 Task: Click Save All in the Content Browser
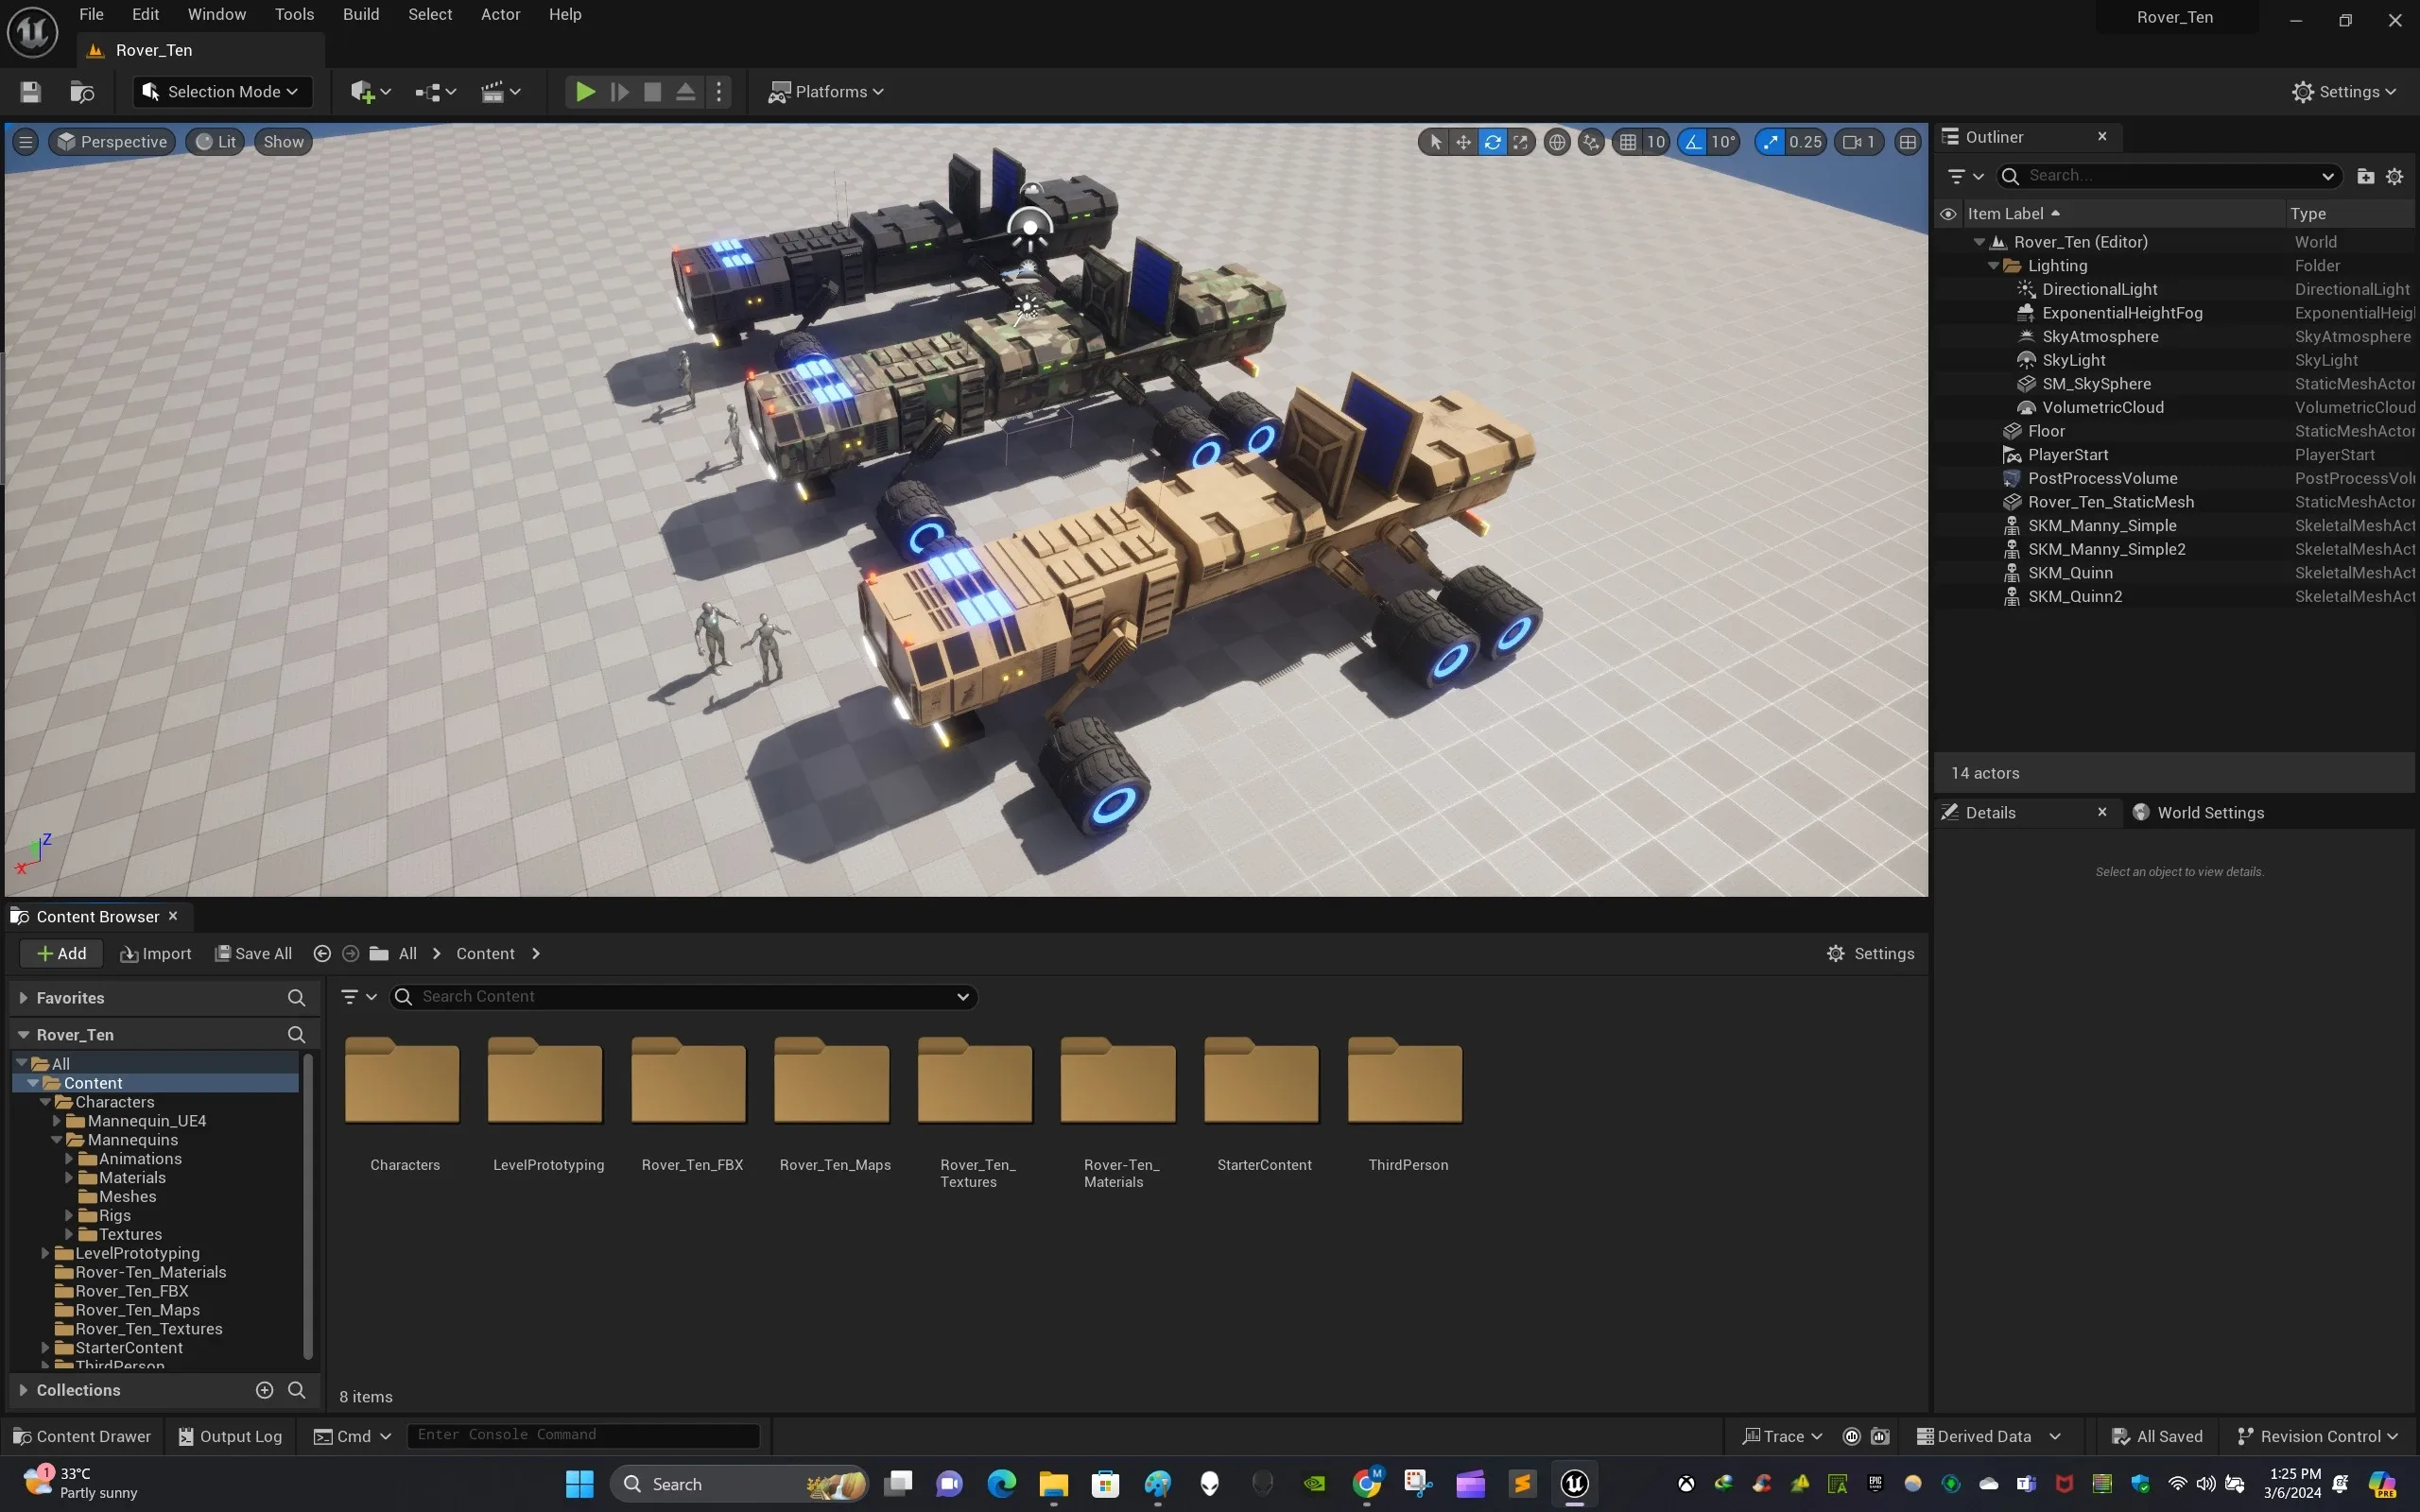[254, 954]
